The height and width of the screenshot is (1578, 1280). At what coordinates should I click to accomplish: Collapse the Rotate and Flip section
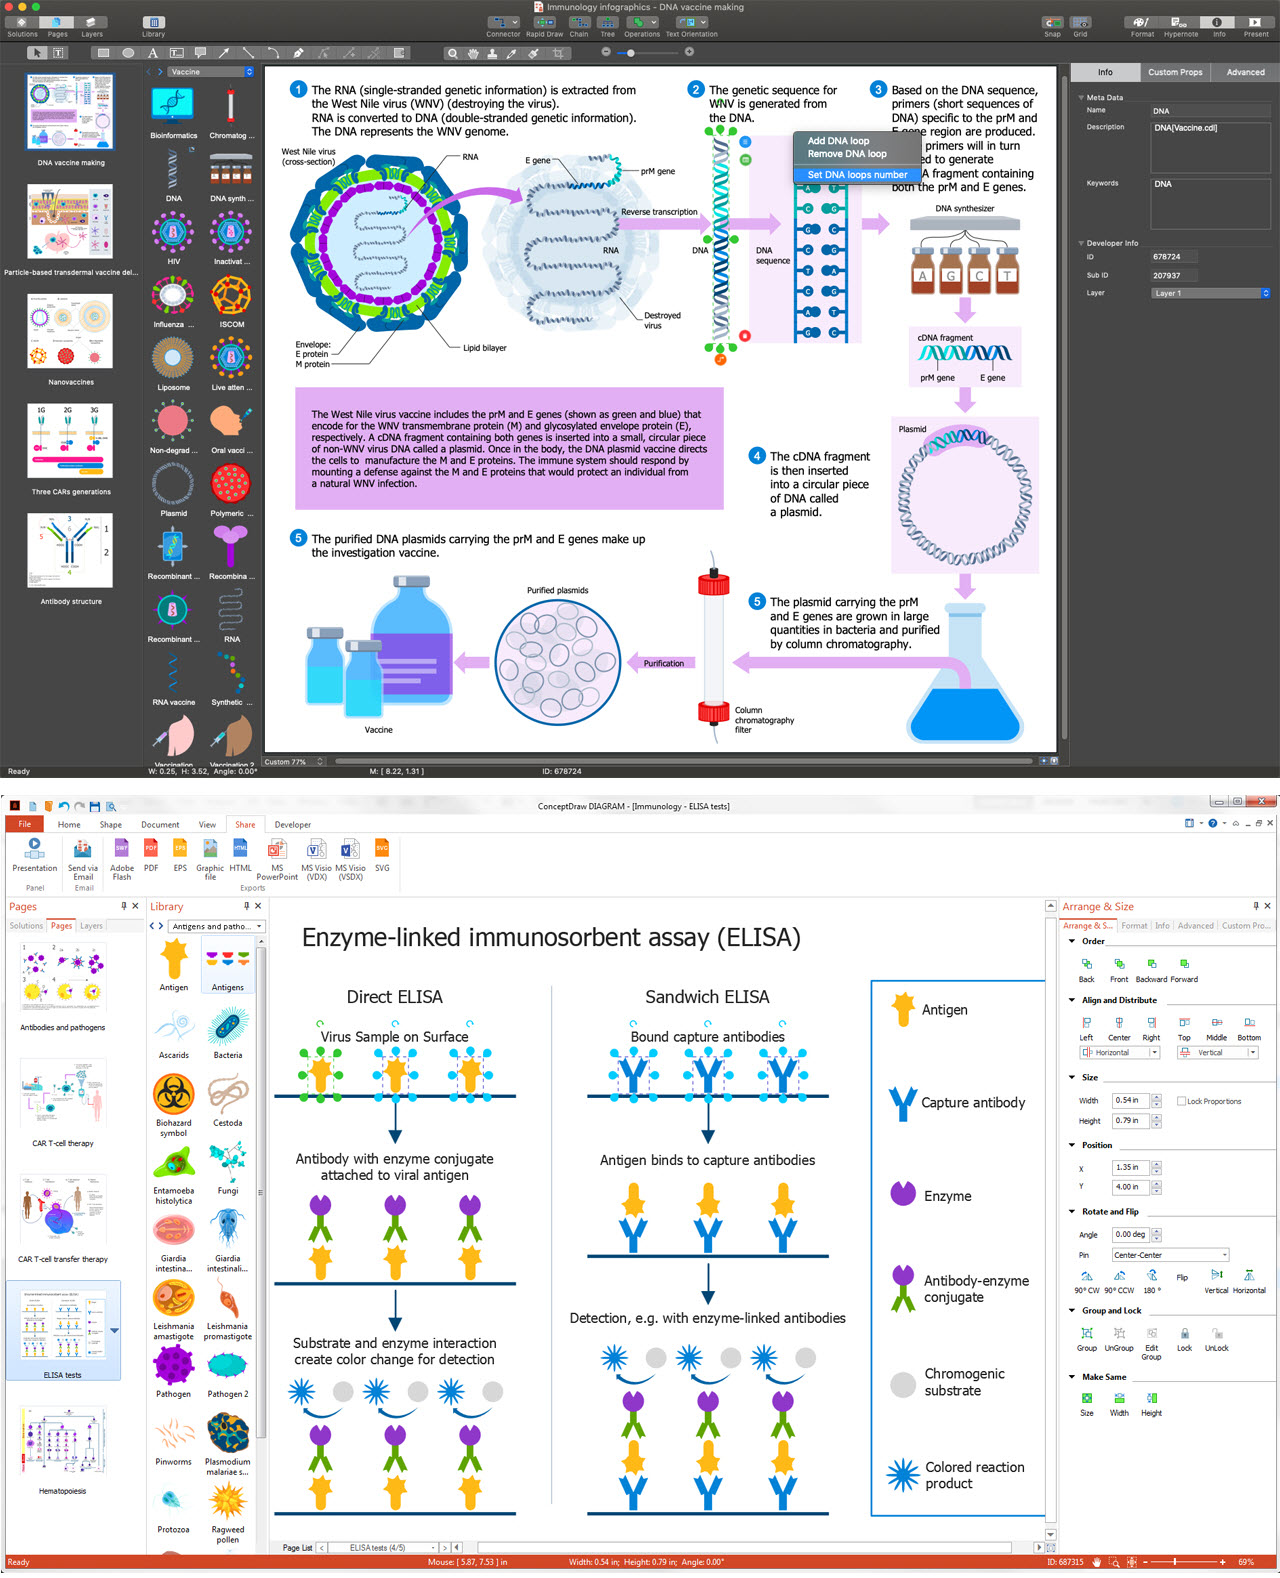[1072, 1211]
